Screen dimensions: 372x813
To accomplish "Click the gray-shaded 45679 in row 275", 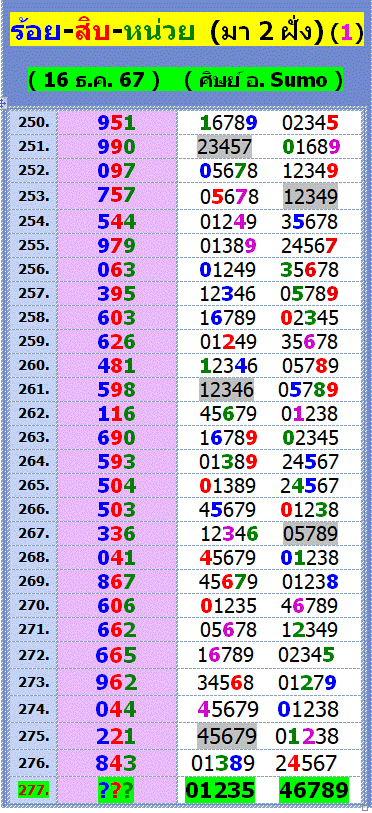I will (227, 736).
